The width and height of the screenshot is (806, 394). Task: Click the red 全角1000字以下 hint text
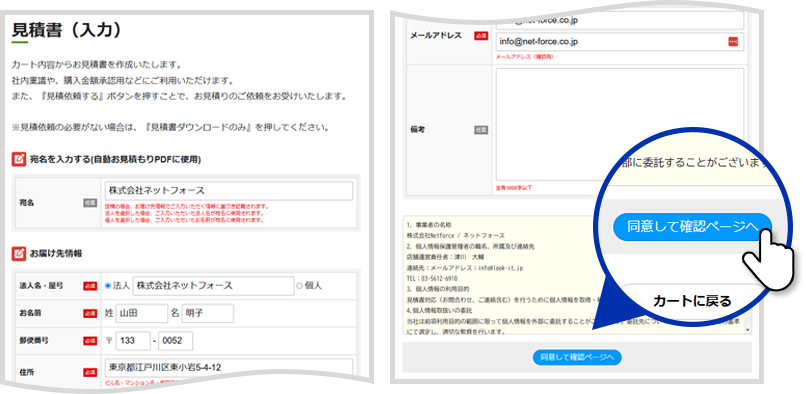pos(514,188)
